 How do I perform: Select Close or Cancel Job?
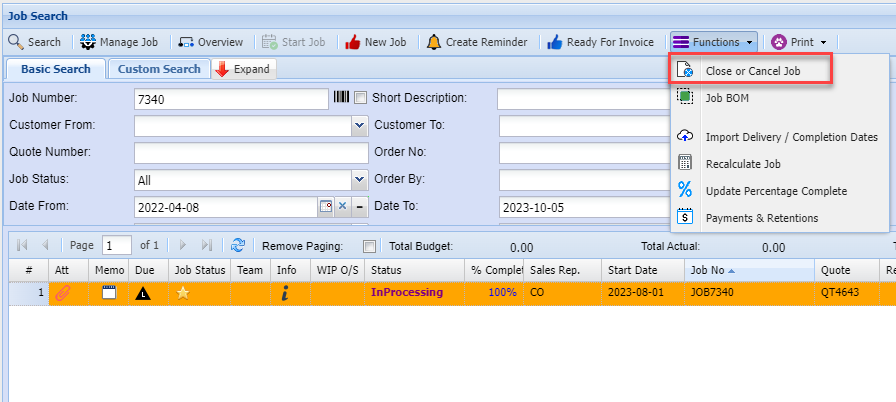click(x=751, y=71)
